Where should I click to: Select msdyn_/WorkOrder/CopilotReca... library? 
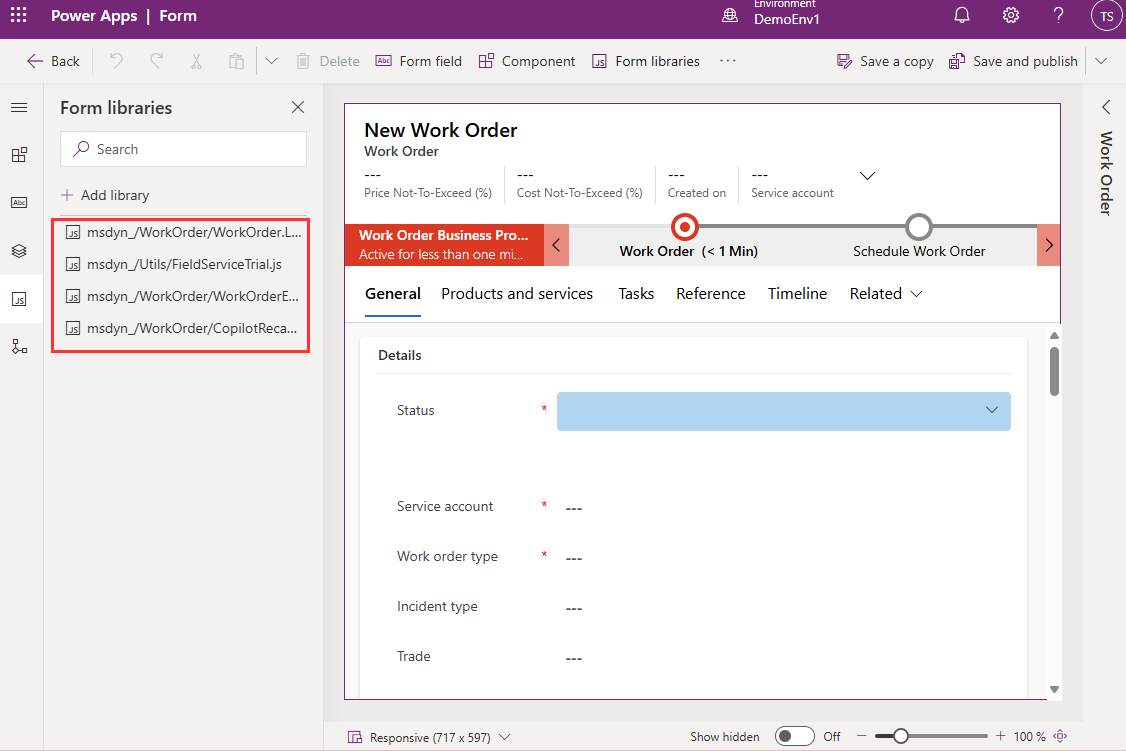(183, 328)
